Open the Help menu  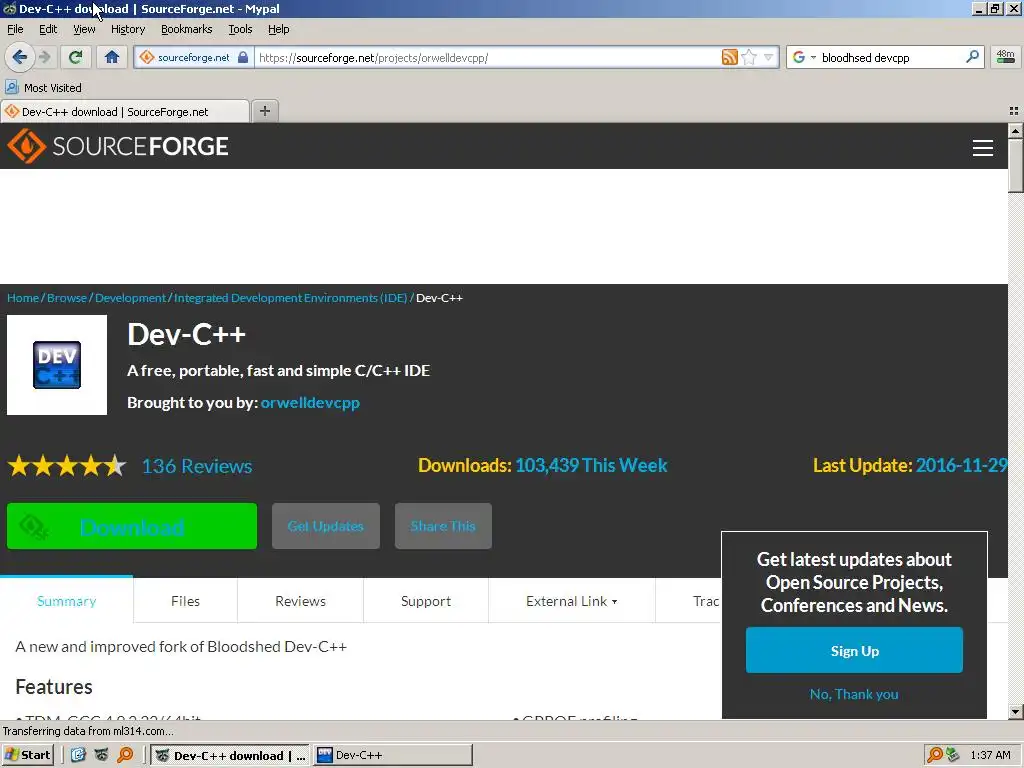(279, 29)
